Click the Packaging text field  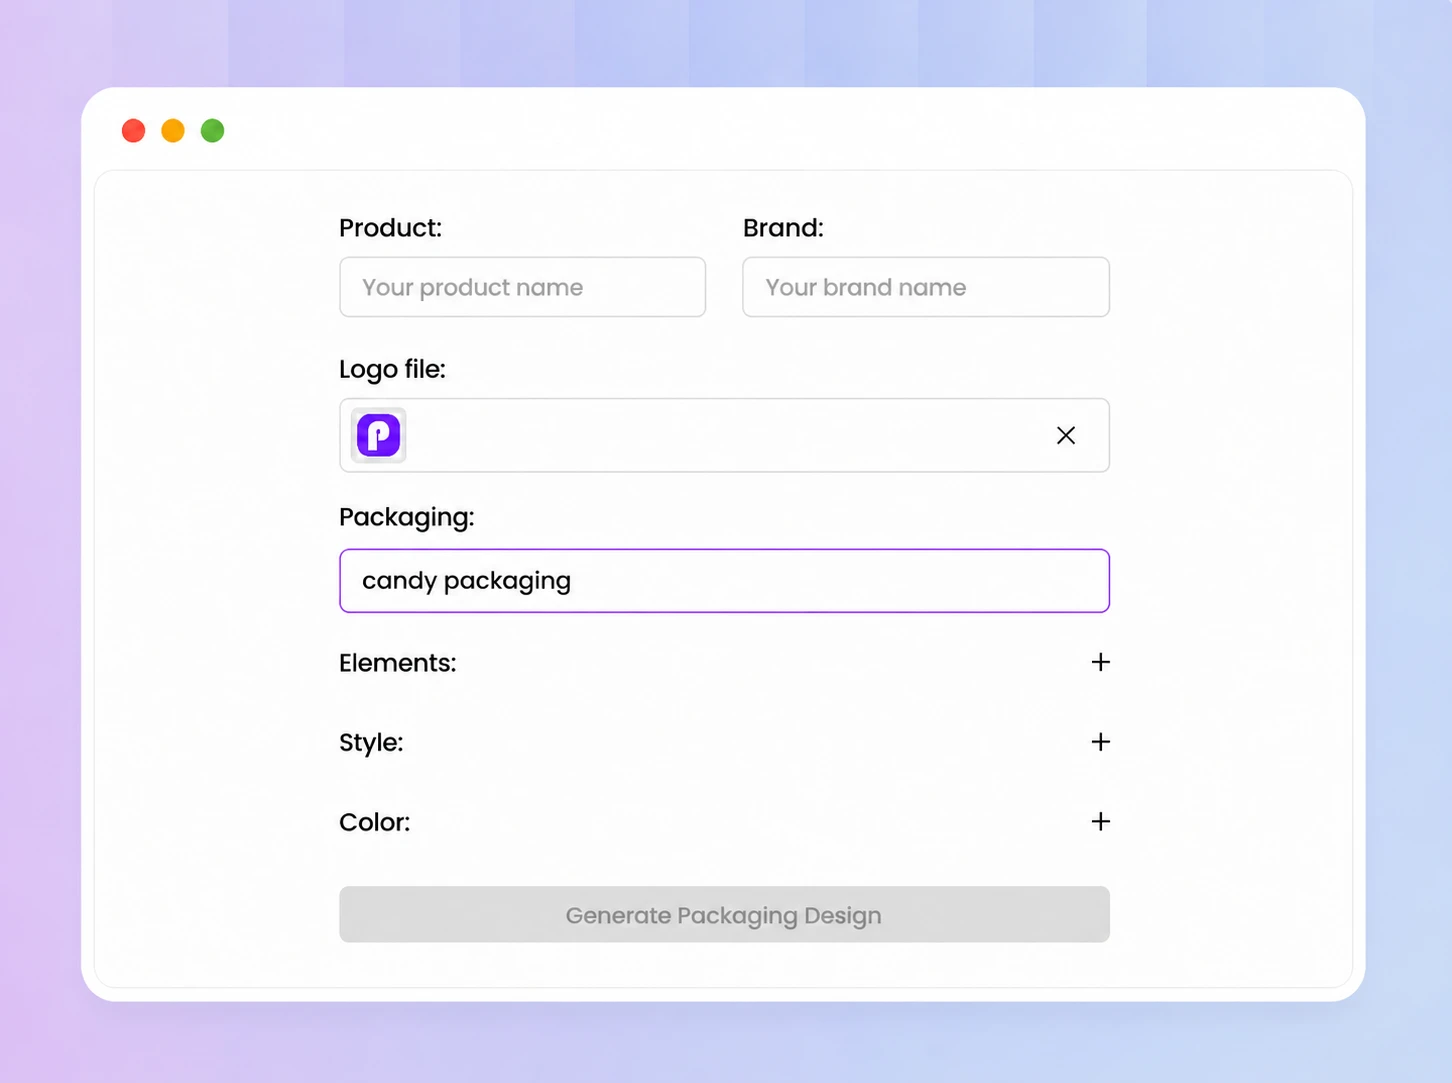[724, 580]
